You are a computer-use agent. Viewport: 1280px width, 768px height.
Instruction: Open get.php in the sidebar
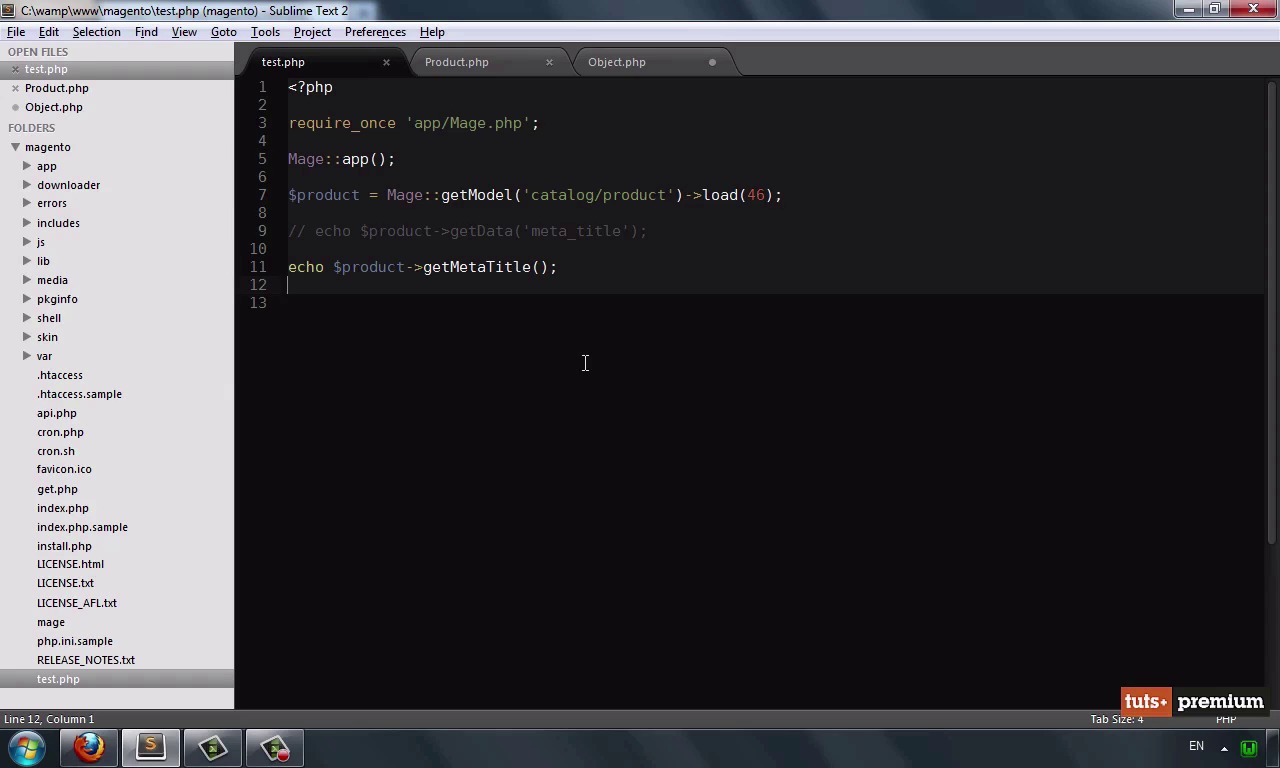(x=57, y=489)
